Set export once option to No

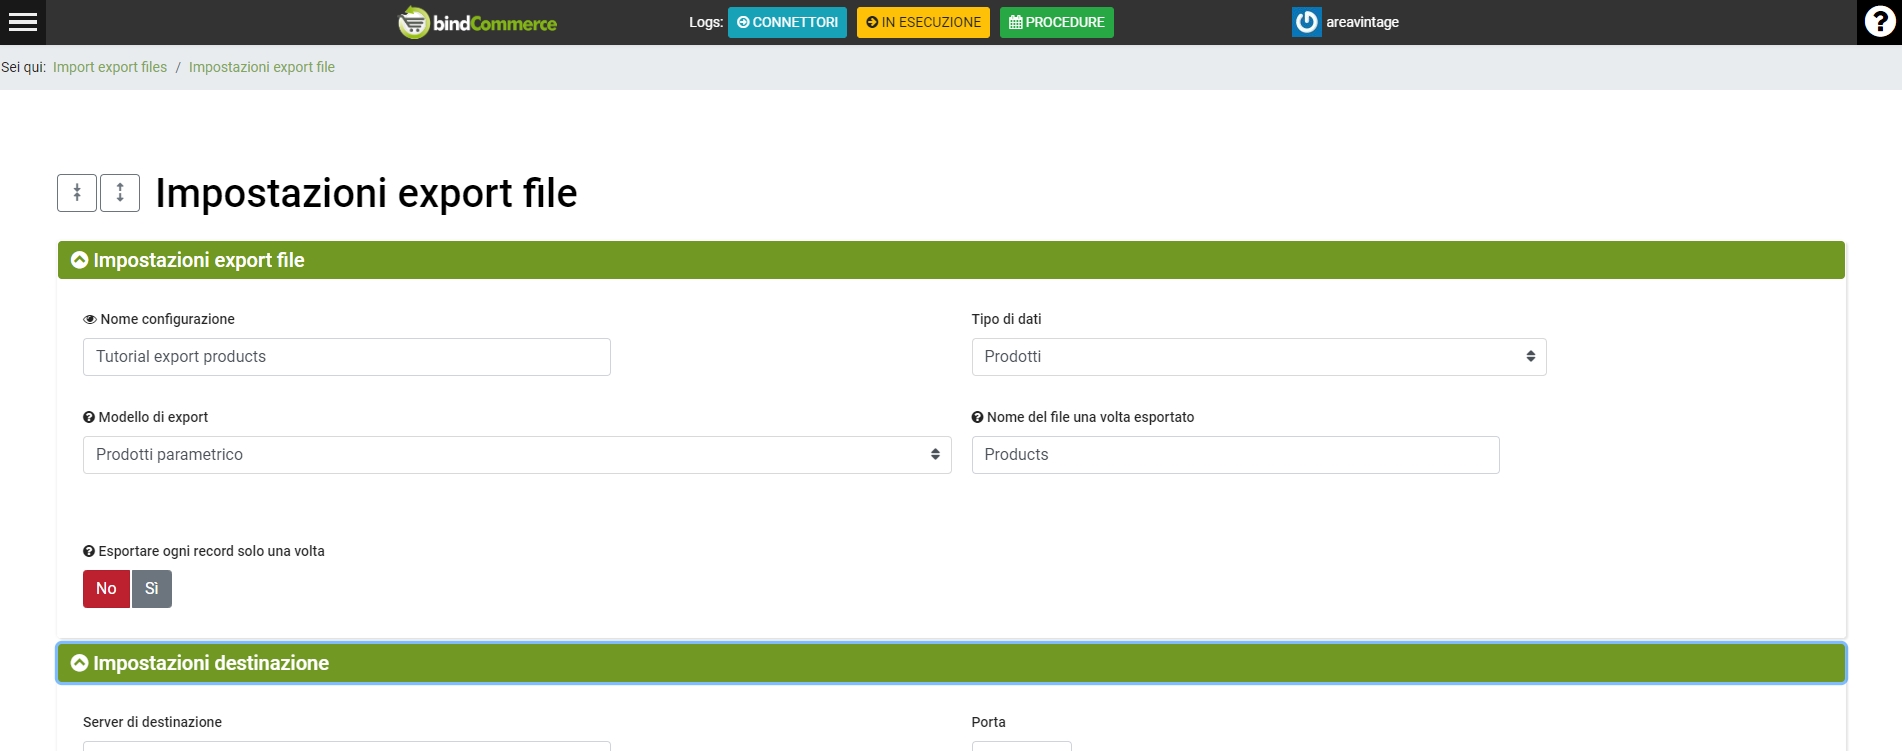pyautogui.click(x=106, y=589)
